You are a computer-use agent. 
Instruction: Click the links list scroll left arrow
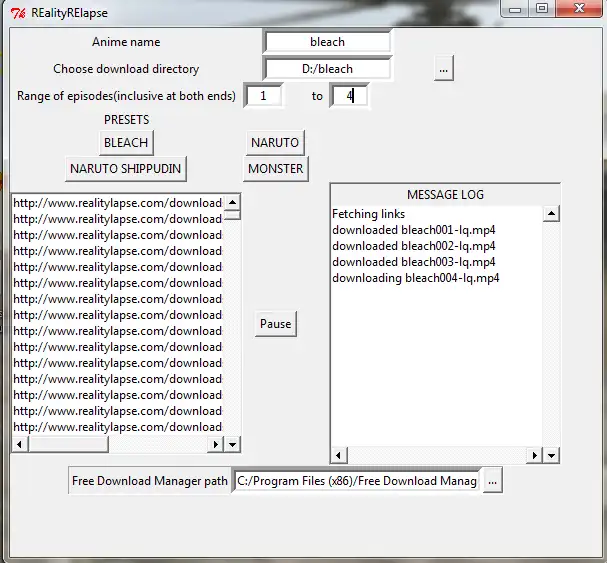point(20,444)
